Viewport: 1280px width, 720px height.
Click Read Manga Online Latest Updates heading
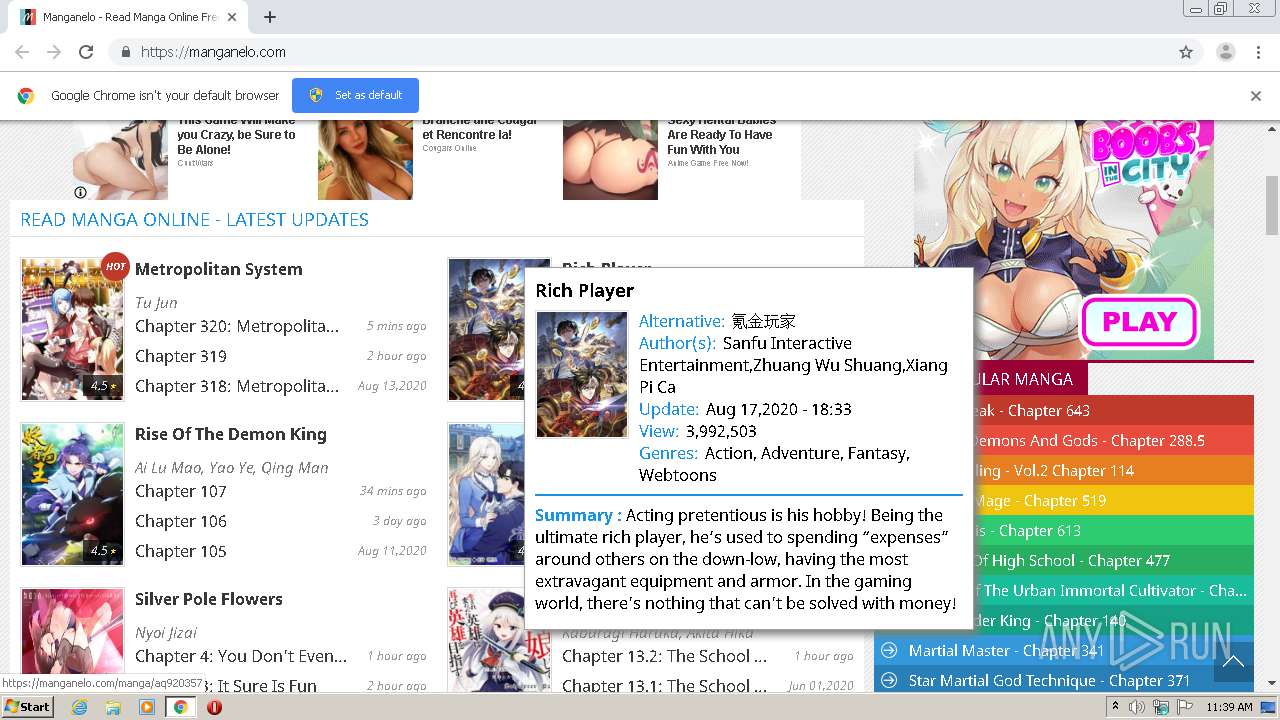(195, 220)
